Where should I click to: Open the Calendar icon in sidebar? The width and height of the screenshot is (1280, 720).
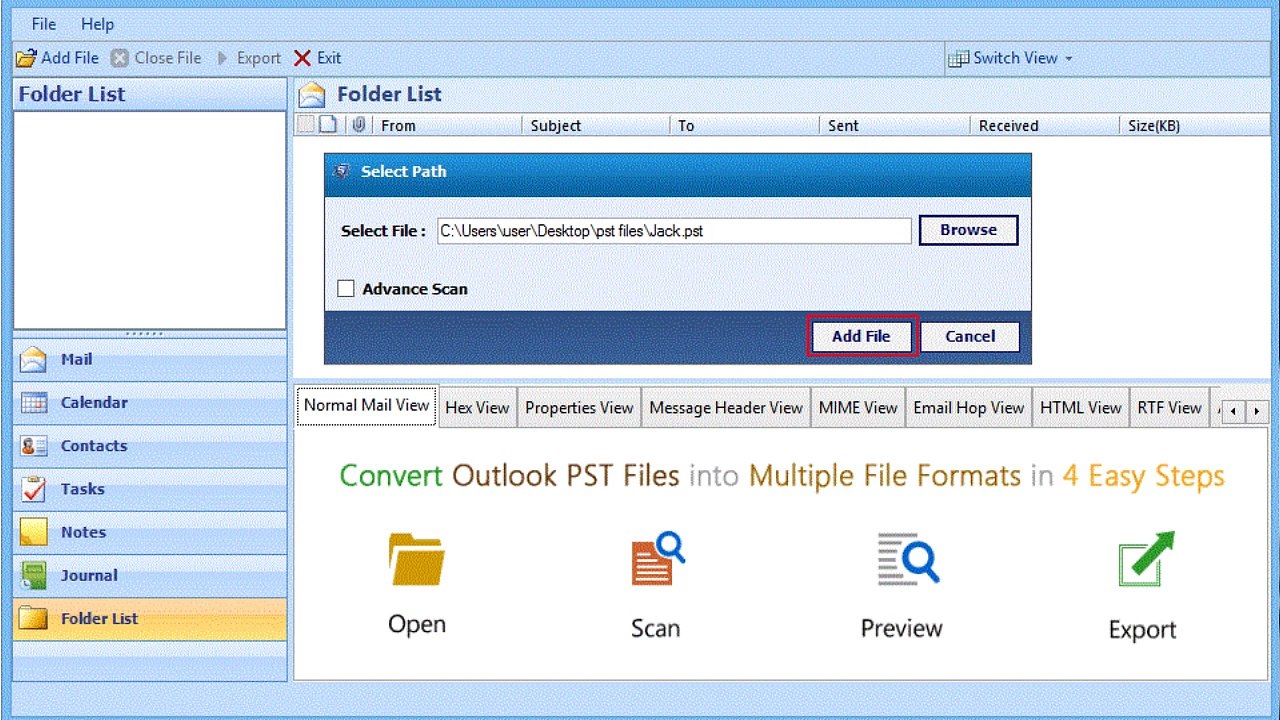tap(34, 403)
